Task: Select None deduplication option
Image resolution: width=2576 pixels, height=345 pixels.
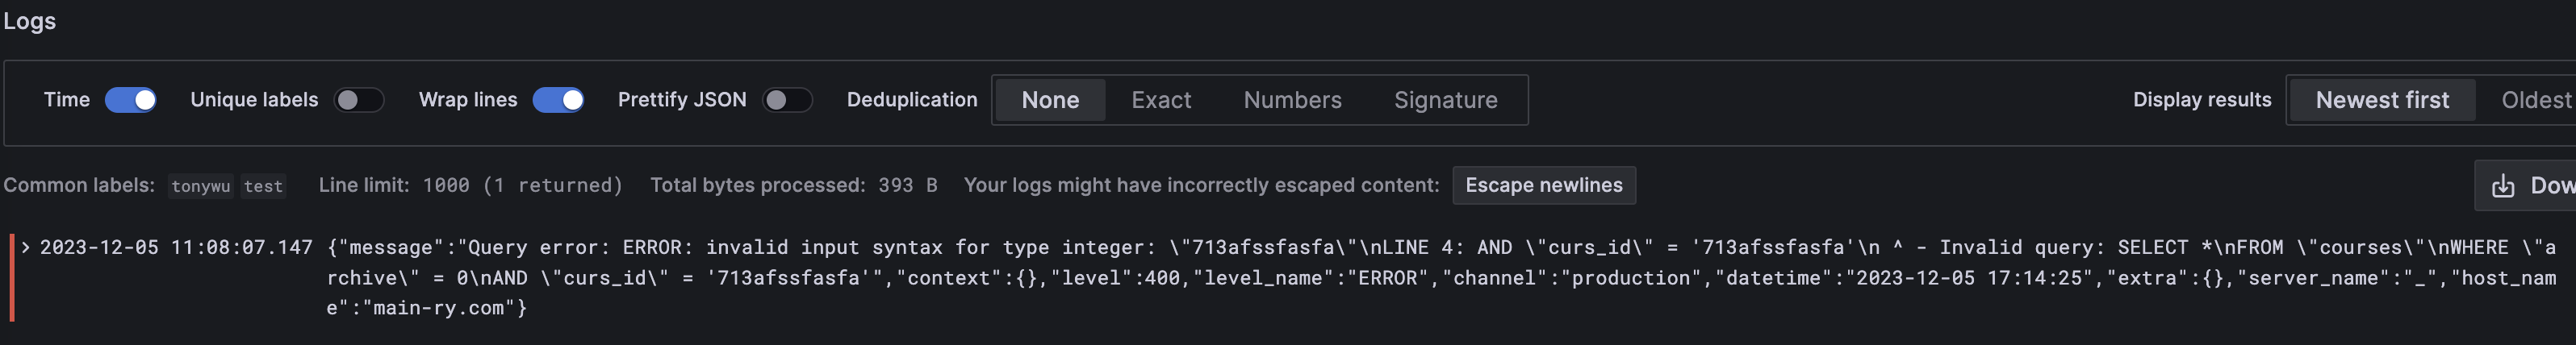Action: coord(1050,100)
